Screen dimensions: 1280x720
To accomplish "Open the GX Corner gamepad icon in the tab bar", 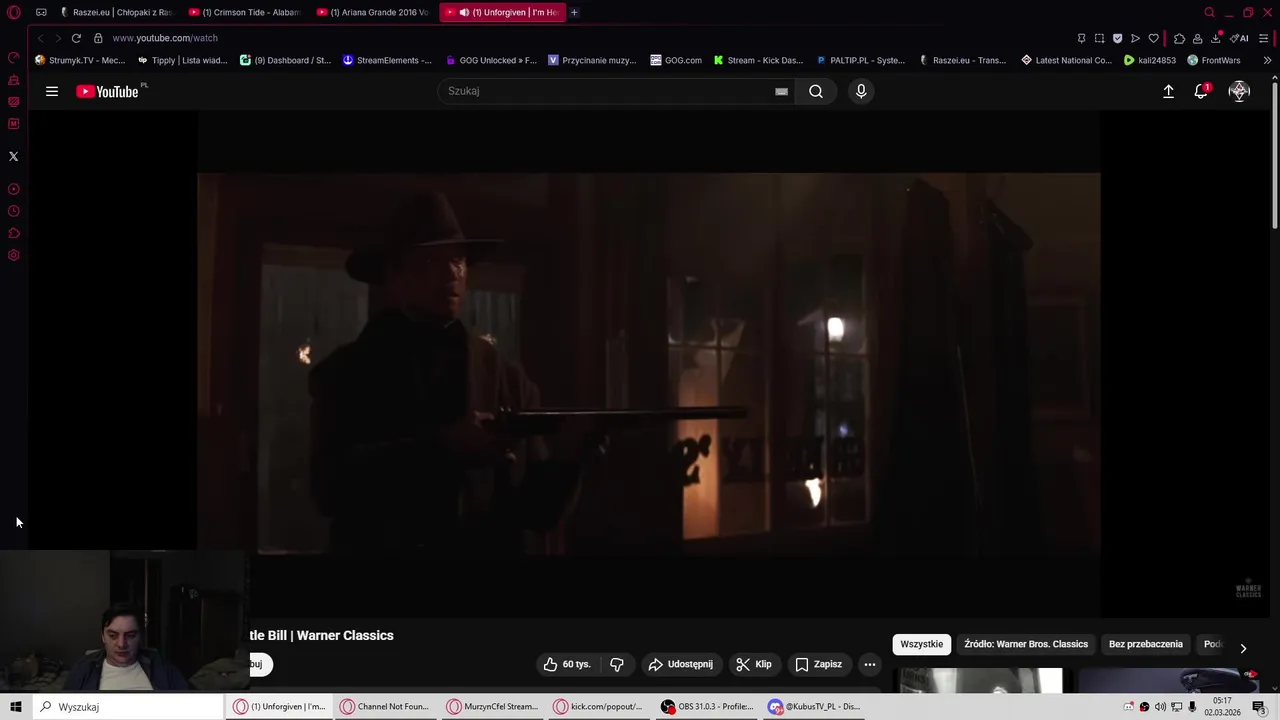I will point(41,12).
